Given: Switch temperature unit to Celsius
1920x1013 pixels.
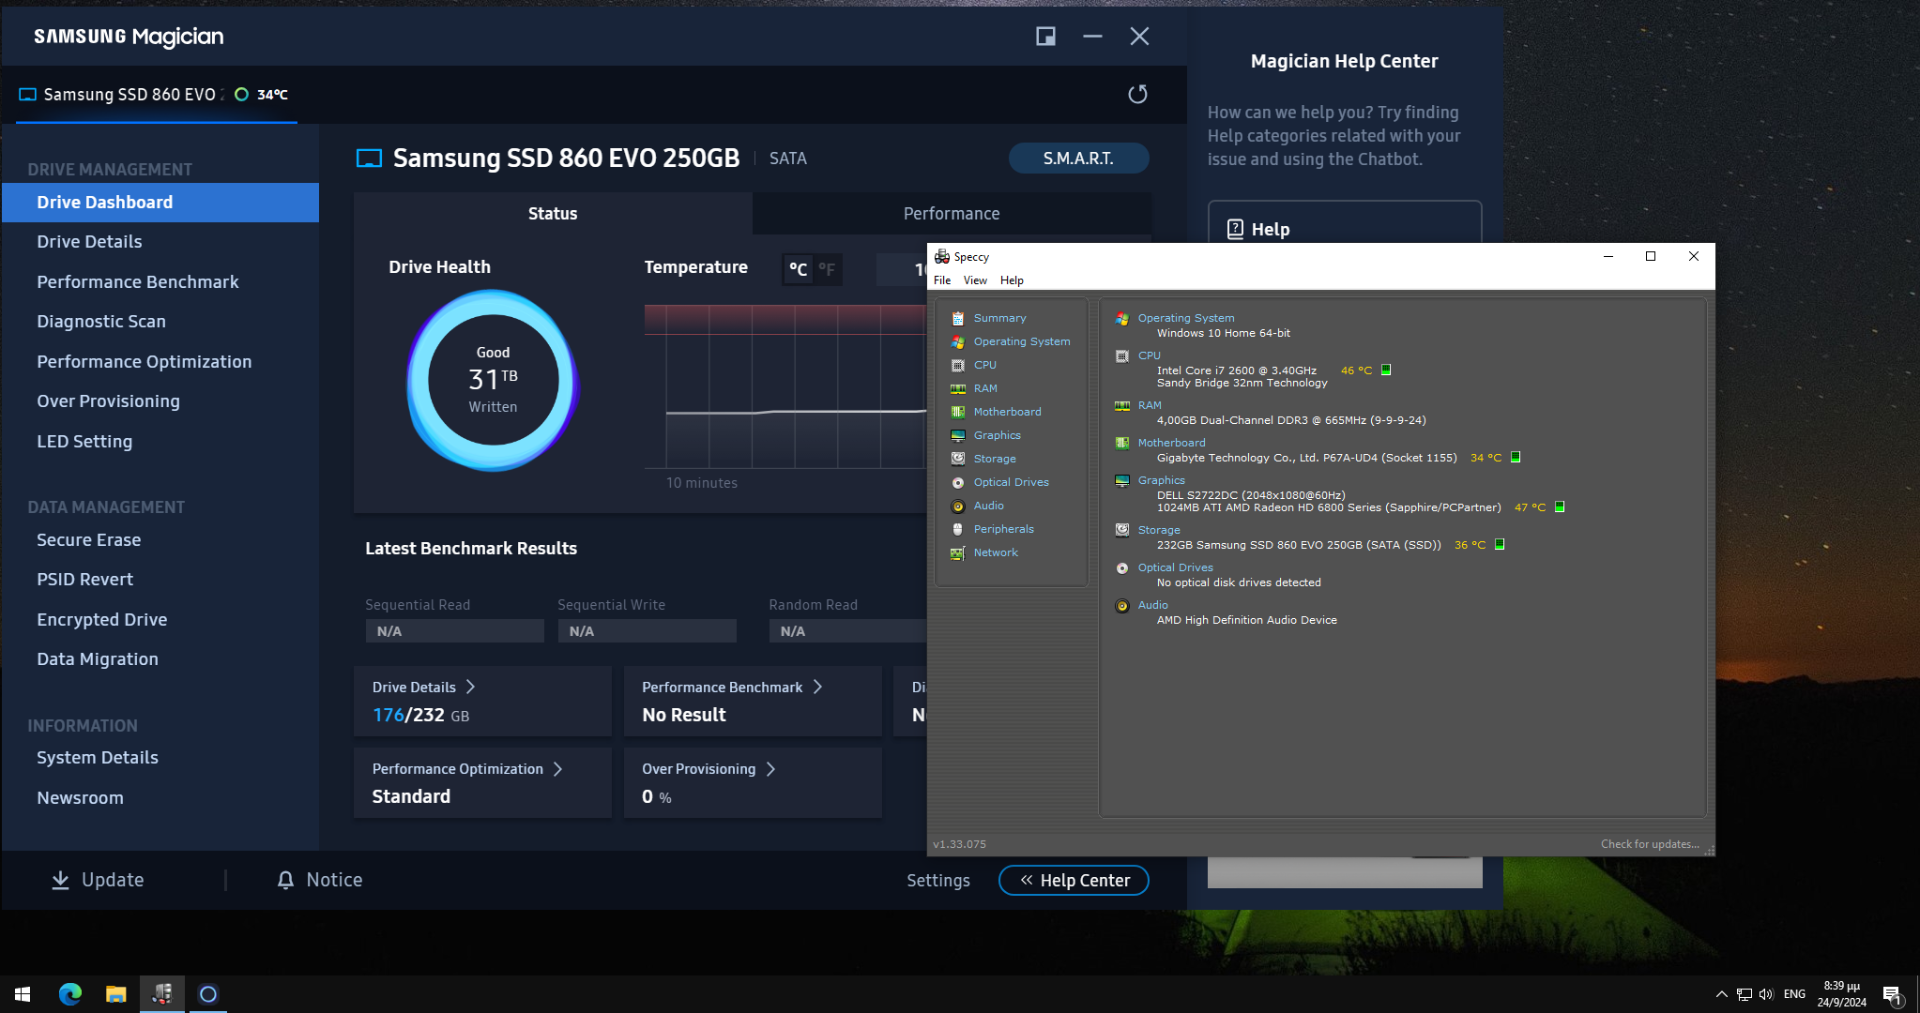Looking at the screenshot, I should coord(798,269).
